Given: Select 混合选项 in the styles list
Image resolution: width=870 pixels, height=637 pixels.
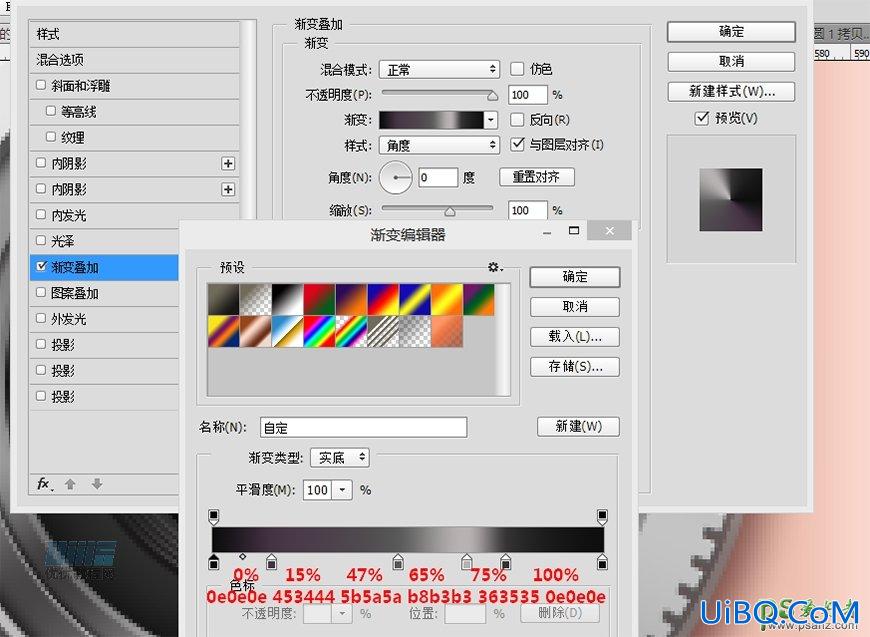Looking at the screenshot, I should 134,60.
